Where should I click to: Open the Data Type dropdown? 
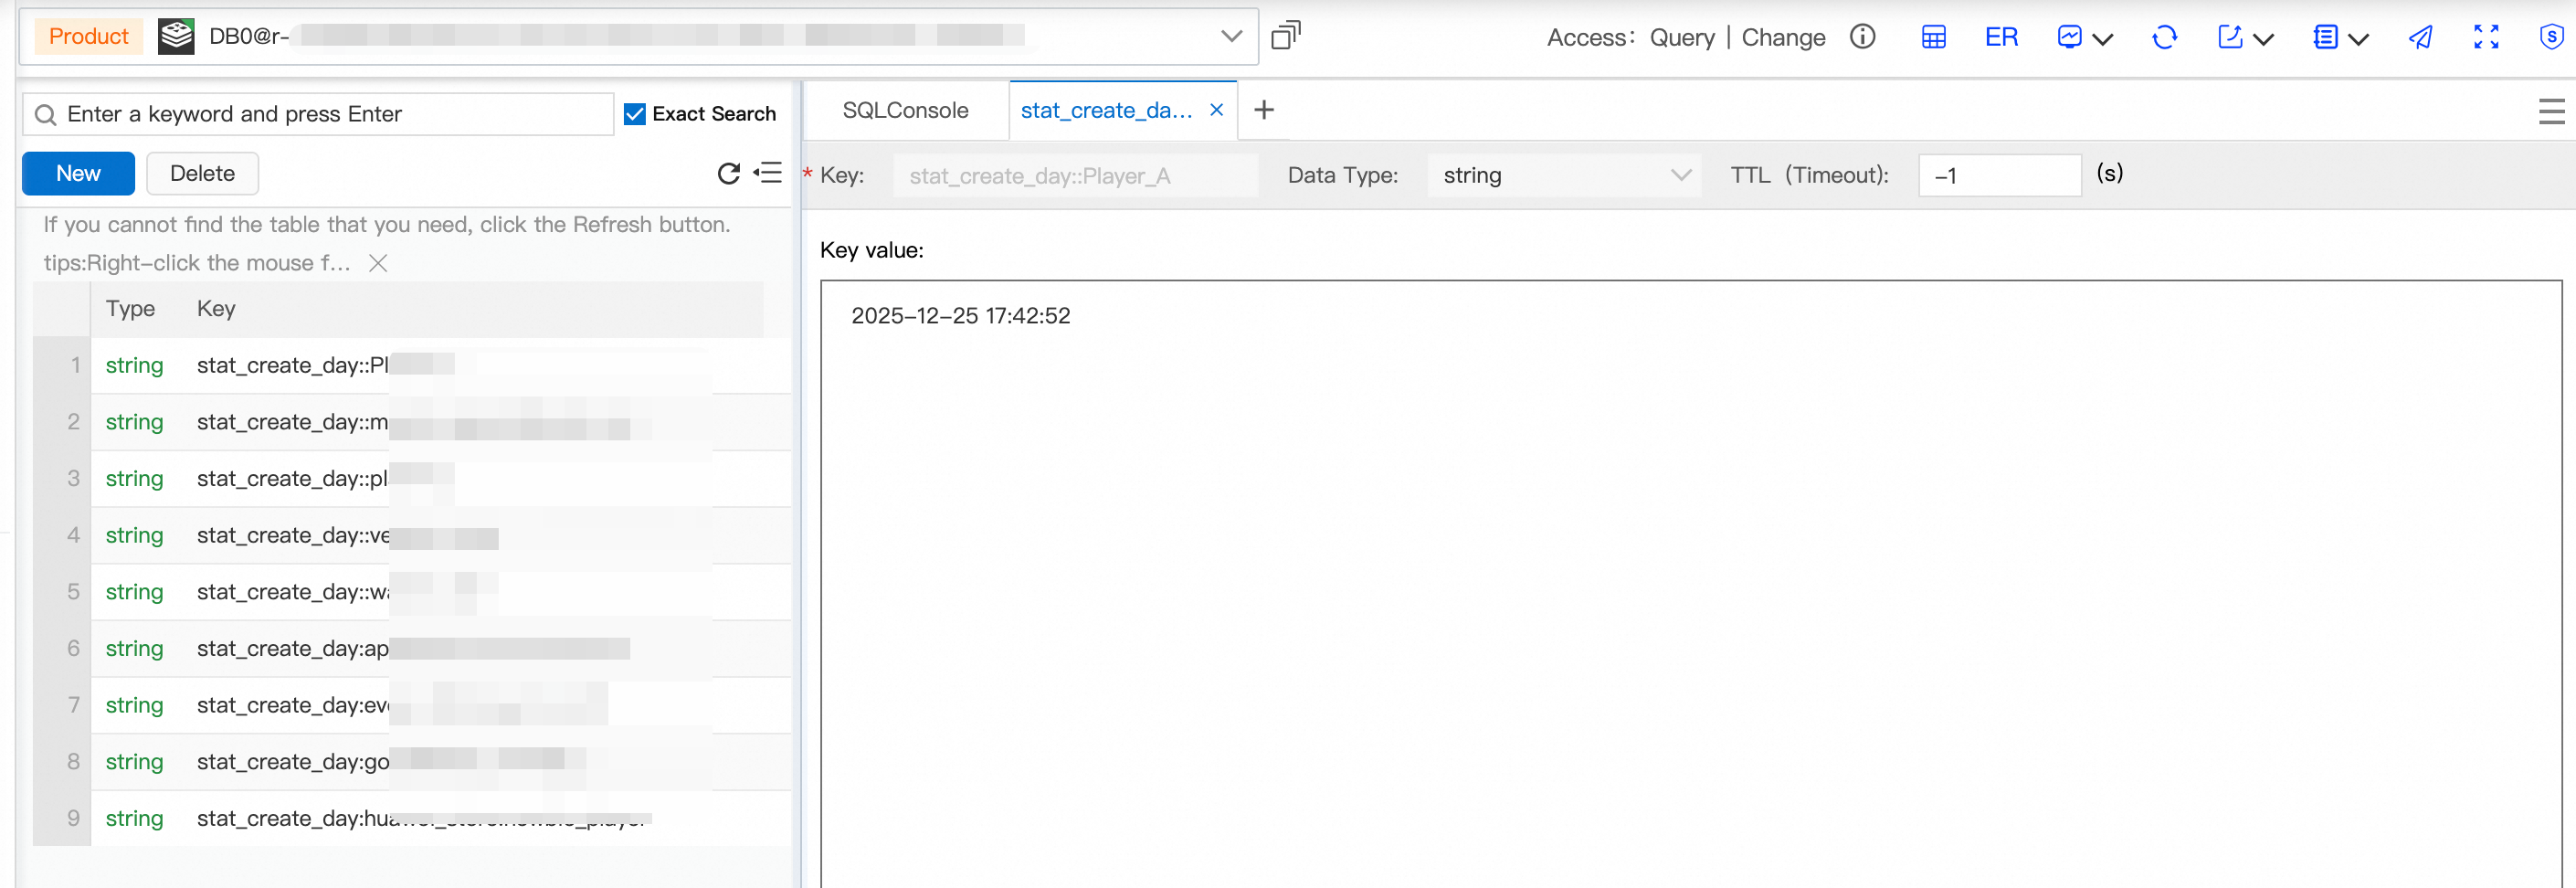point(1563,176)
